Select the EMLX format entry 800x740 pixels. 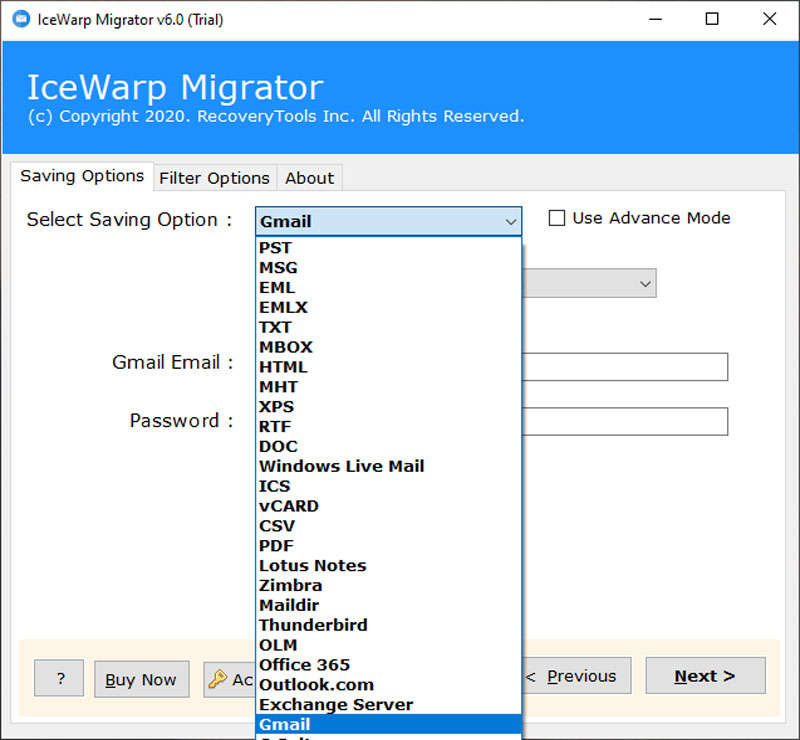point(388,308)
